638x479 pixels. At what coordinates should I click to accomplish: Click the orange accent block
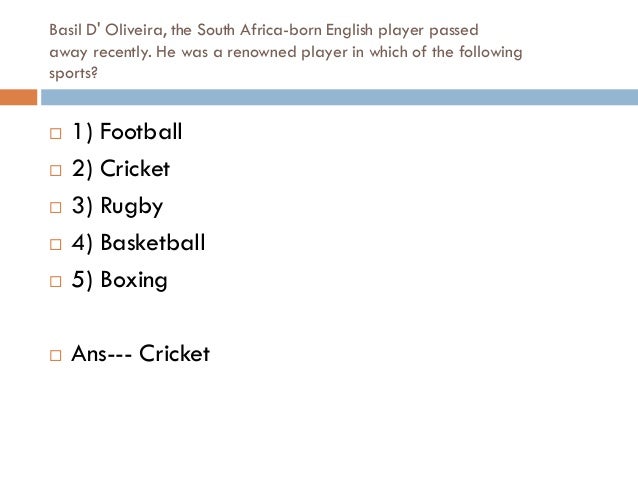pyautogui.click(x=18, y=97)
